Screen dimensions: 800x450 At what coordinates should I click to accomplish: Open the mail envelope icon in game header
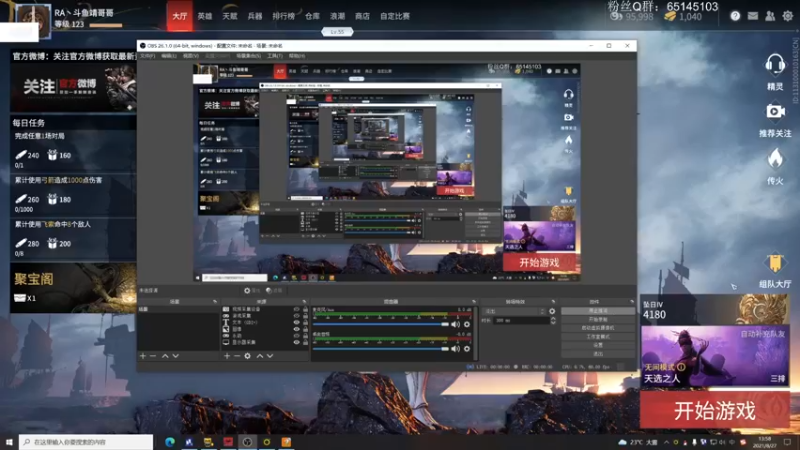click(753, 16)
